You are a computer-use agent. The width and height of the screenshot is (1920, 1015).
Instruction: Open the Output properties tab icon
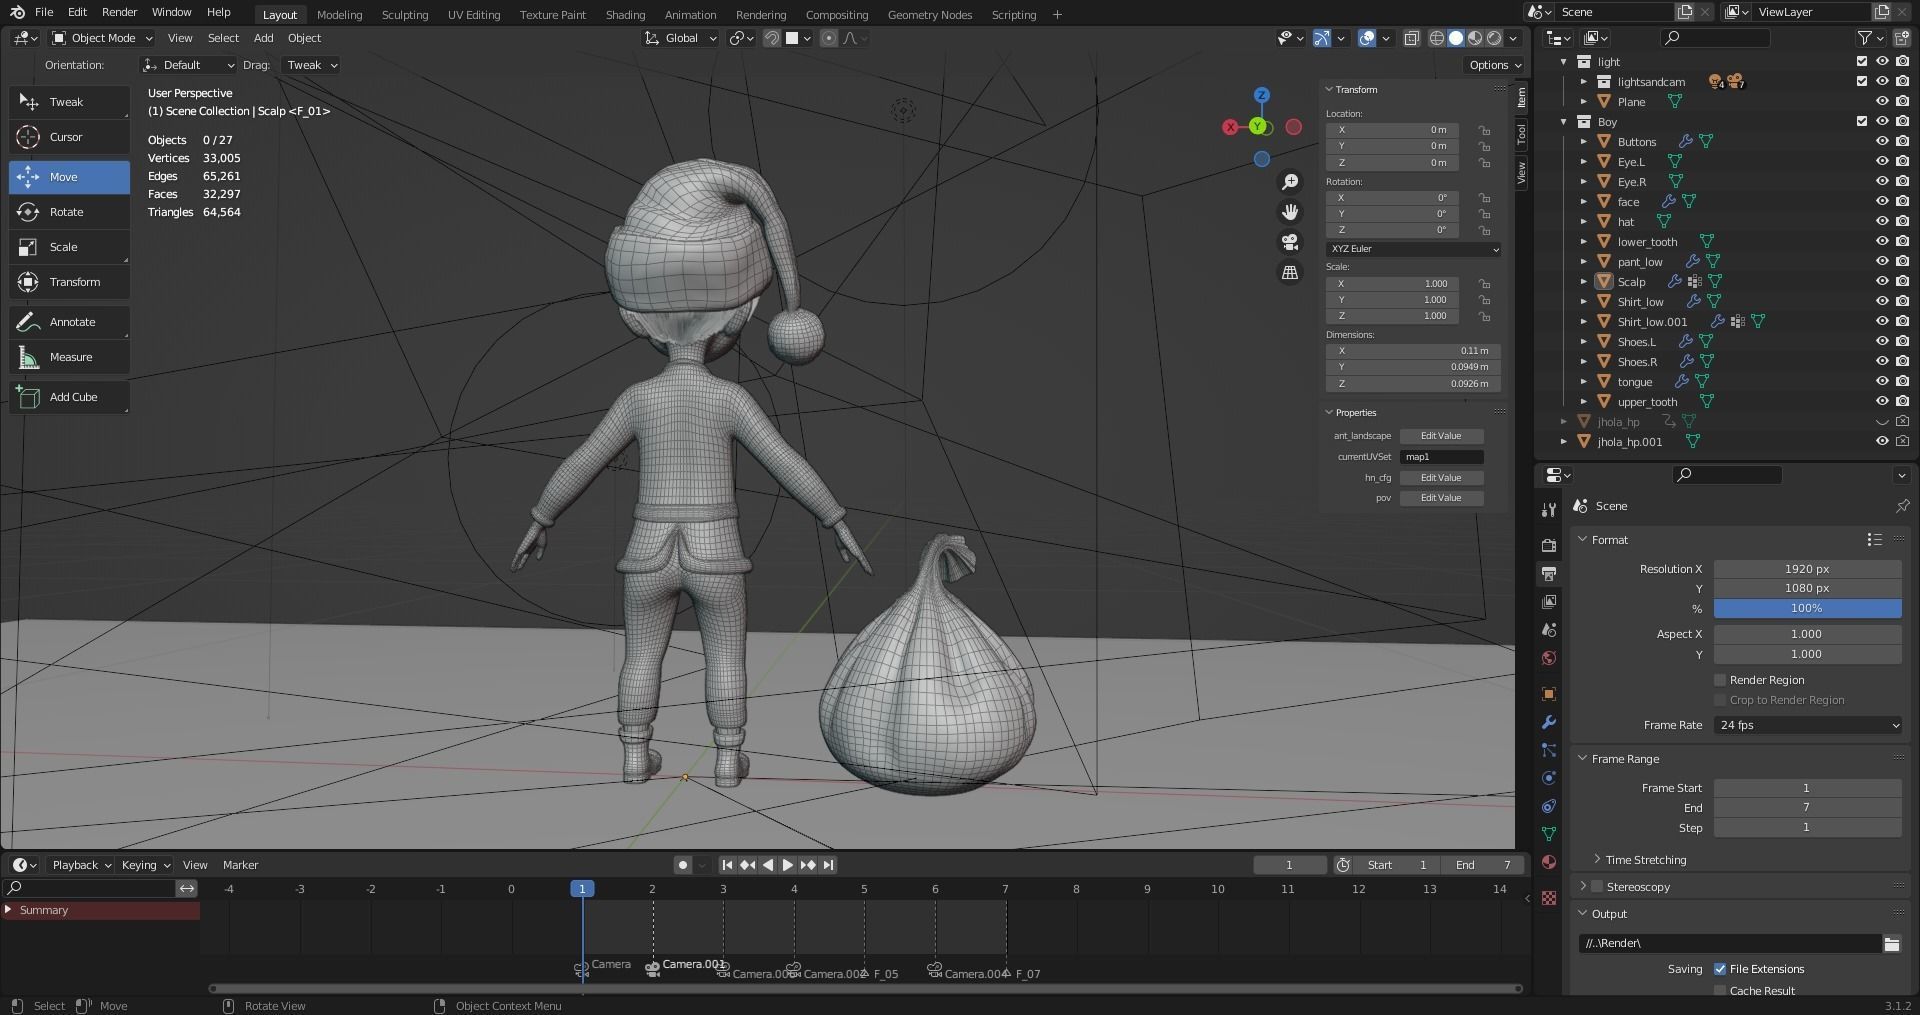(x=1549, y=574)
